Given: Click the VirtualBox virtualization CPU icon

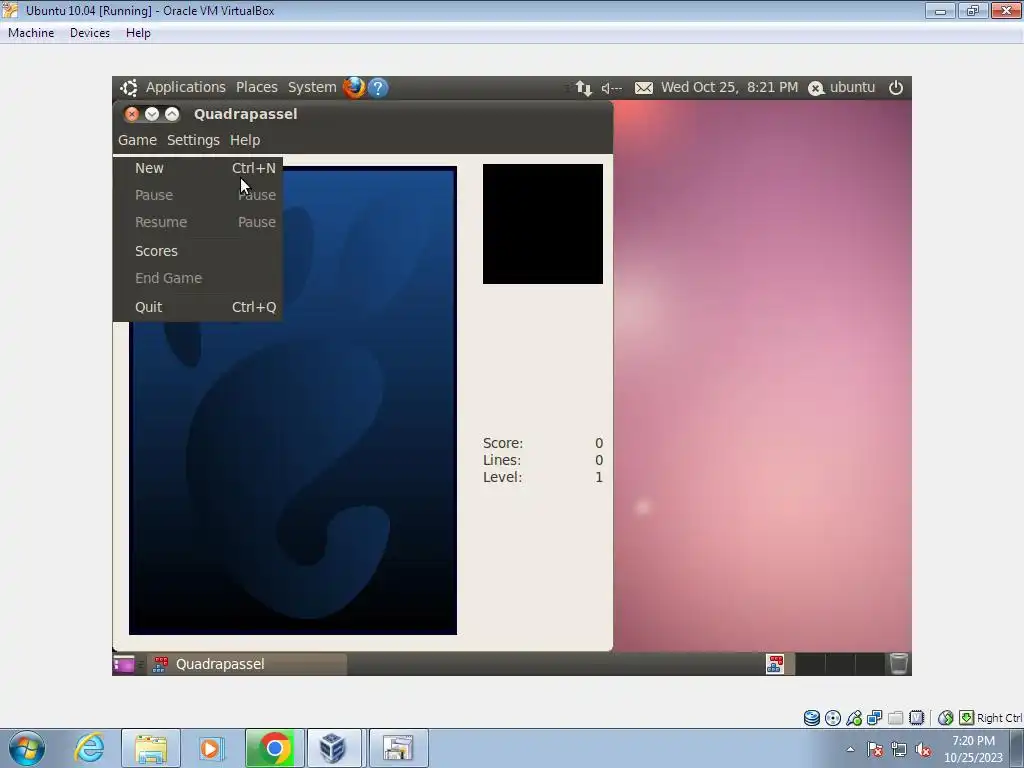Looking at the screenshot, I should (916, 718).
